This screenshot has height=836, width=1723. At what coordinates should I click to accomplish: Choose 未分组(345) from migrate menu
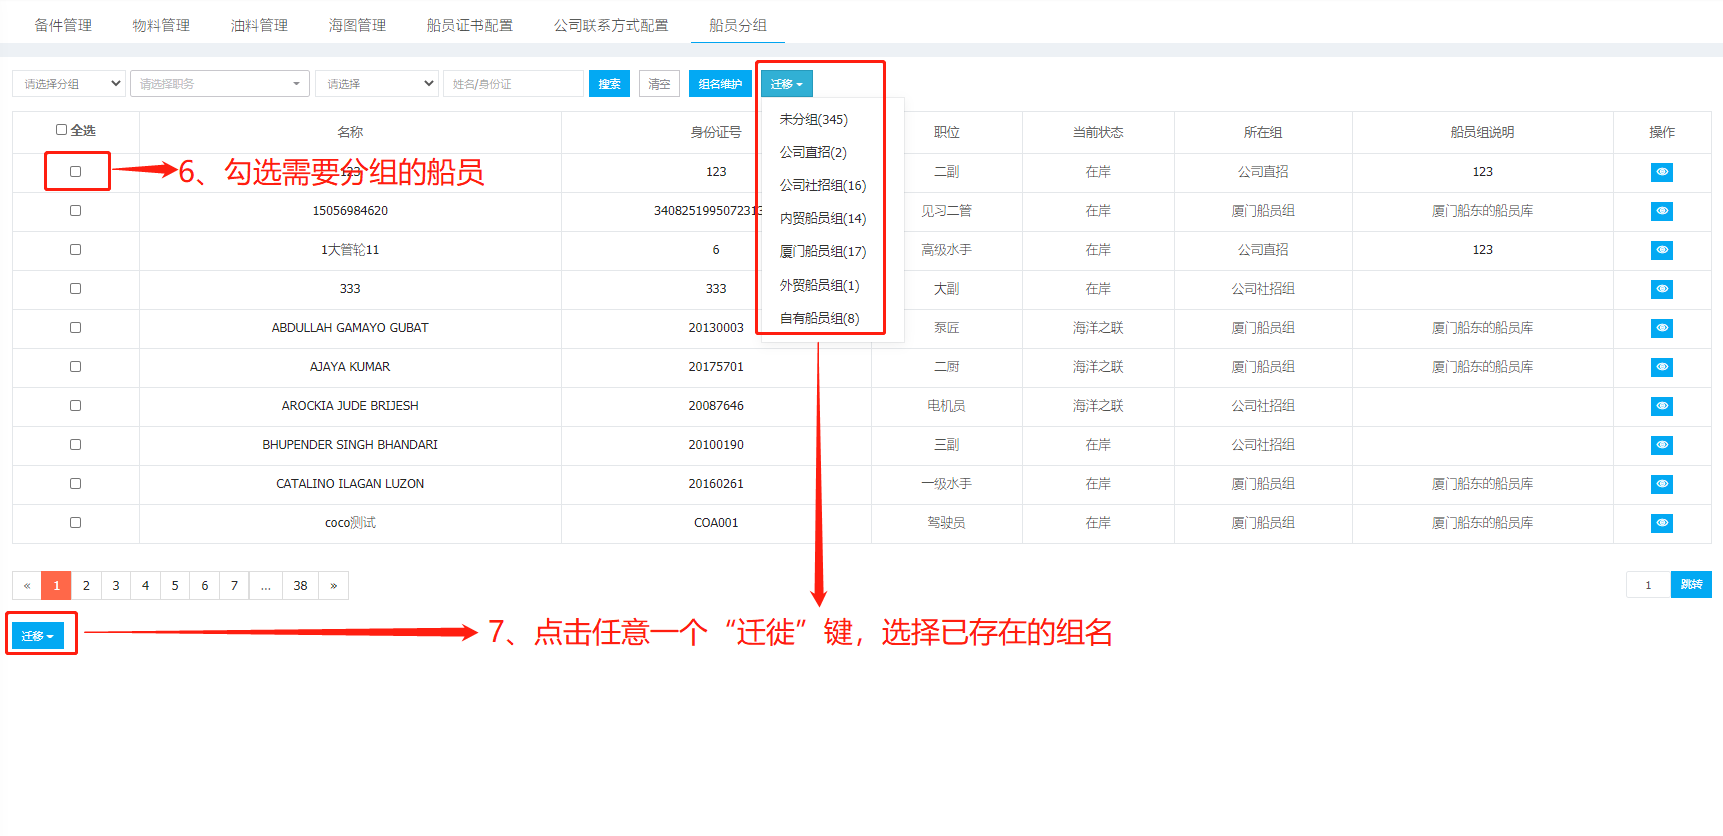point(814,119)
